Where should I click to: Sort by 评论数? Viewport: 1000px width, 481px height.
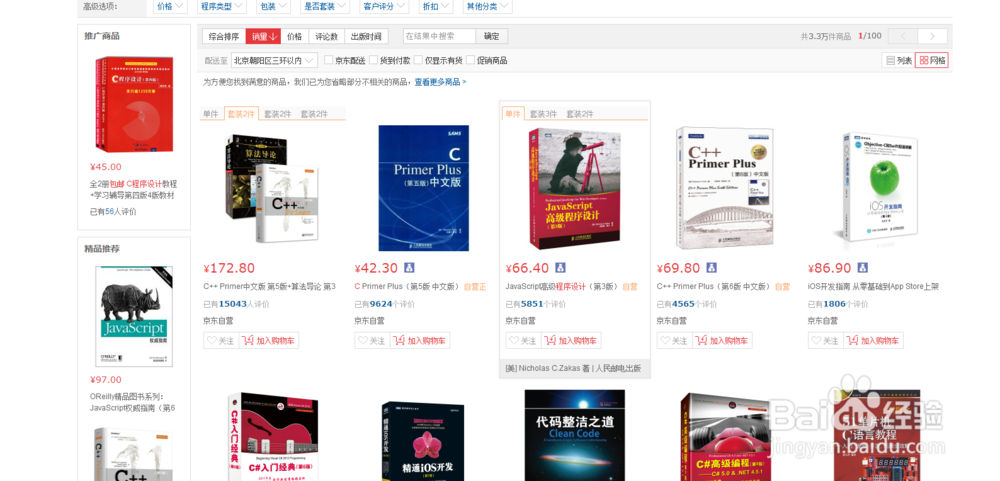[x=327, y=36]
